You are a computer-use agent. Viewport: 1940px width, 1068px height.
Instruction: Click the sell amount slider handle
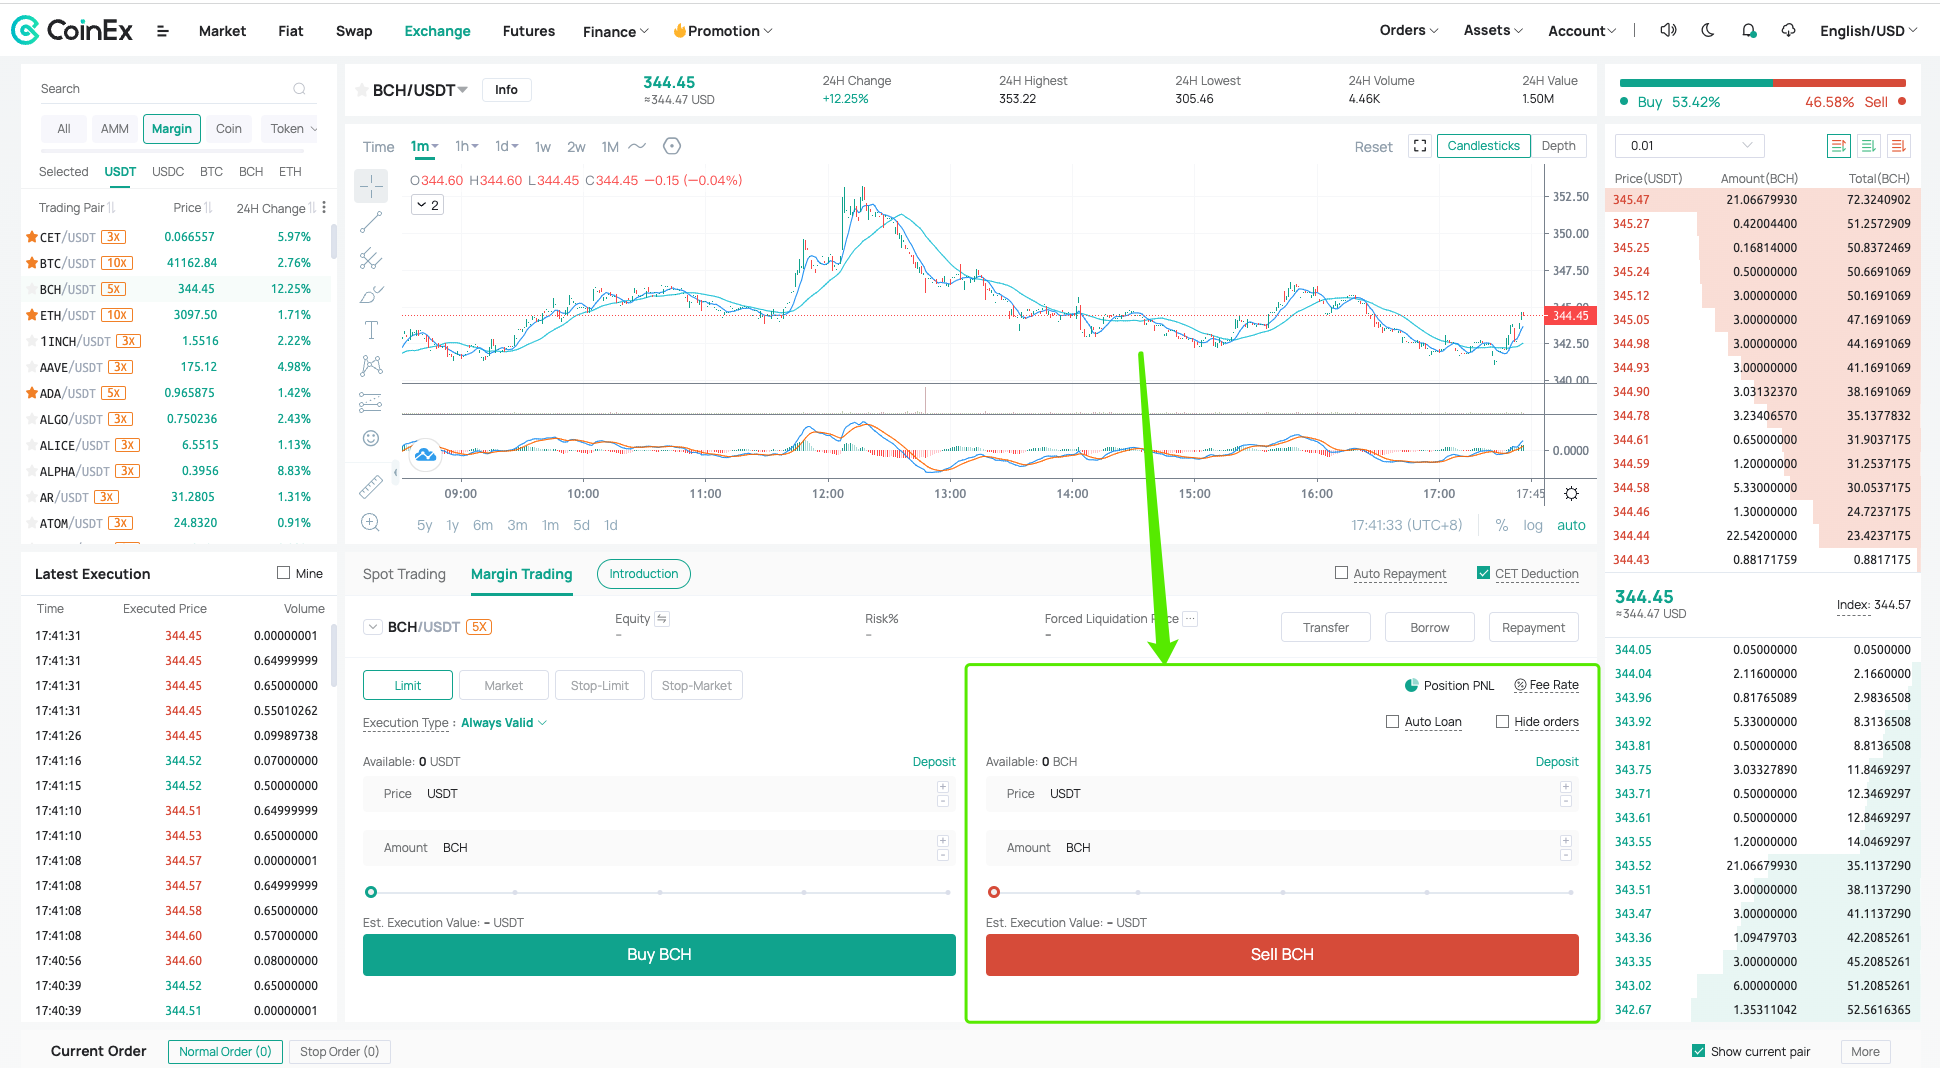tap(993, 892)
